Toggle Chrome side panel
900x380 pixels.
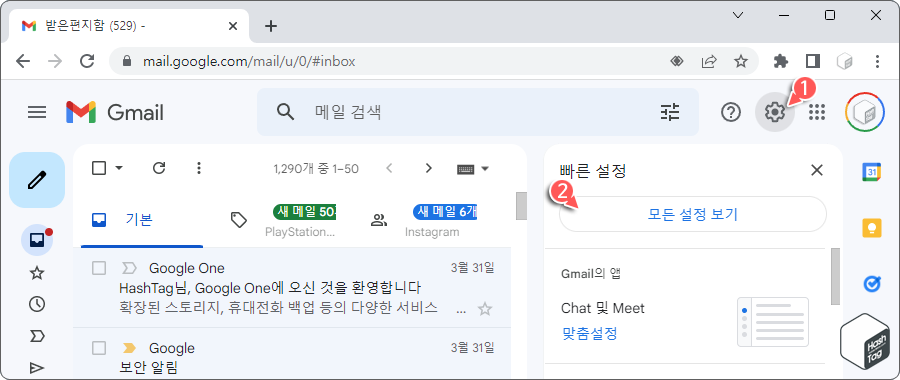pos(812,61)
